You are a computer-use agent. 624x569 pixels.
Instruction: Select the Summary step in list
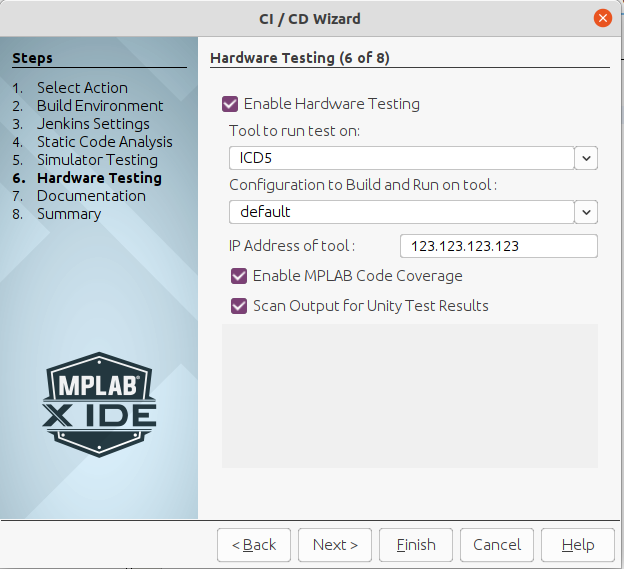(x=69, y=214)
